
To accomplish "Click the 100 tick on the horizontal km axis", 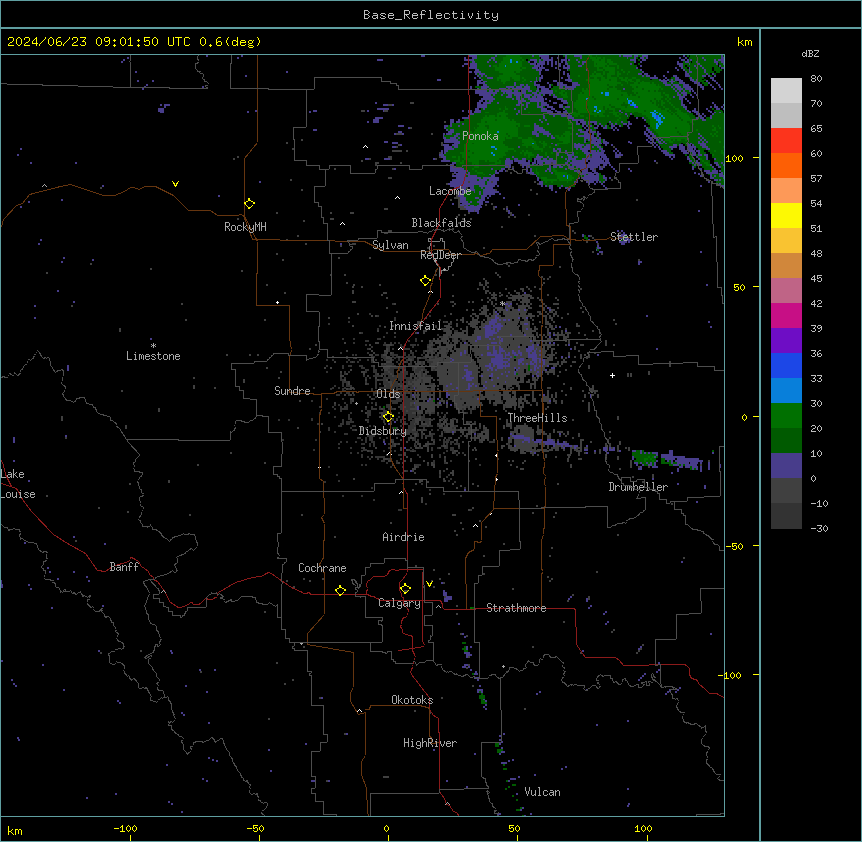I will [643, 828].
